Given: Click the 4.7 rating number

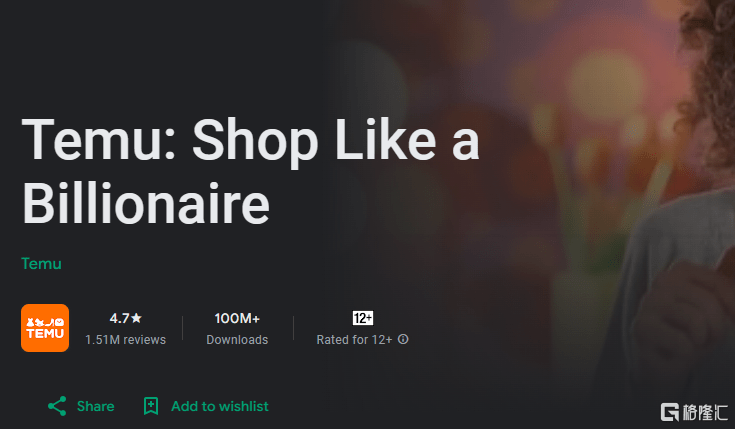Looking at the screenshot, I should [x=120, y=318].
